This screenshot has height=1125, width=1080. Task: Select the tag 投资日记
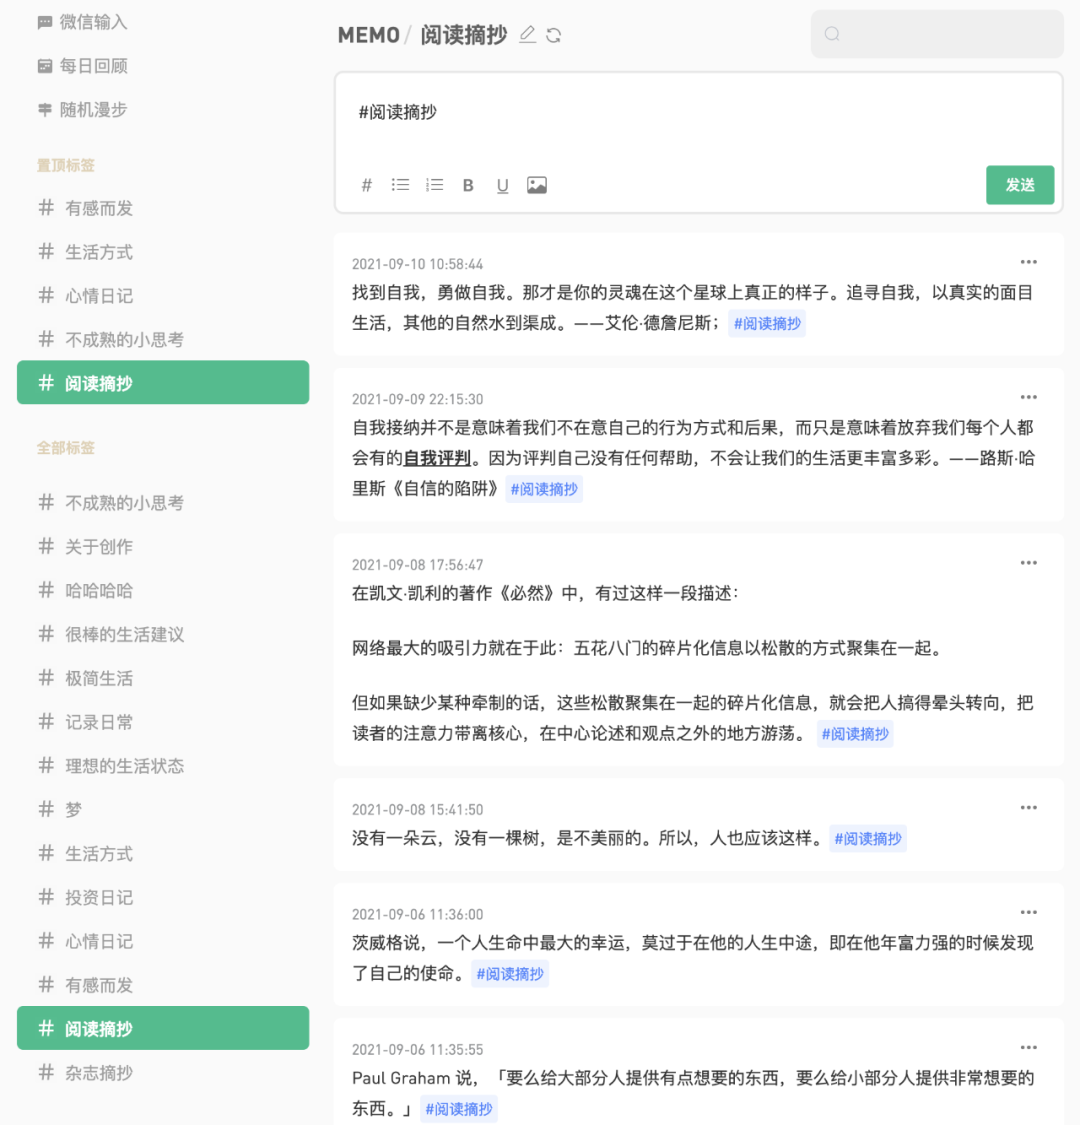click(163, 897)
